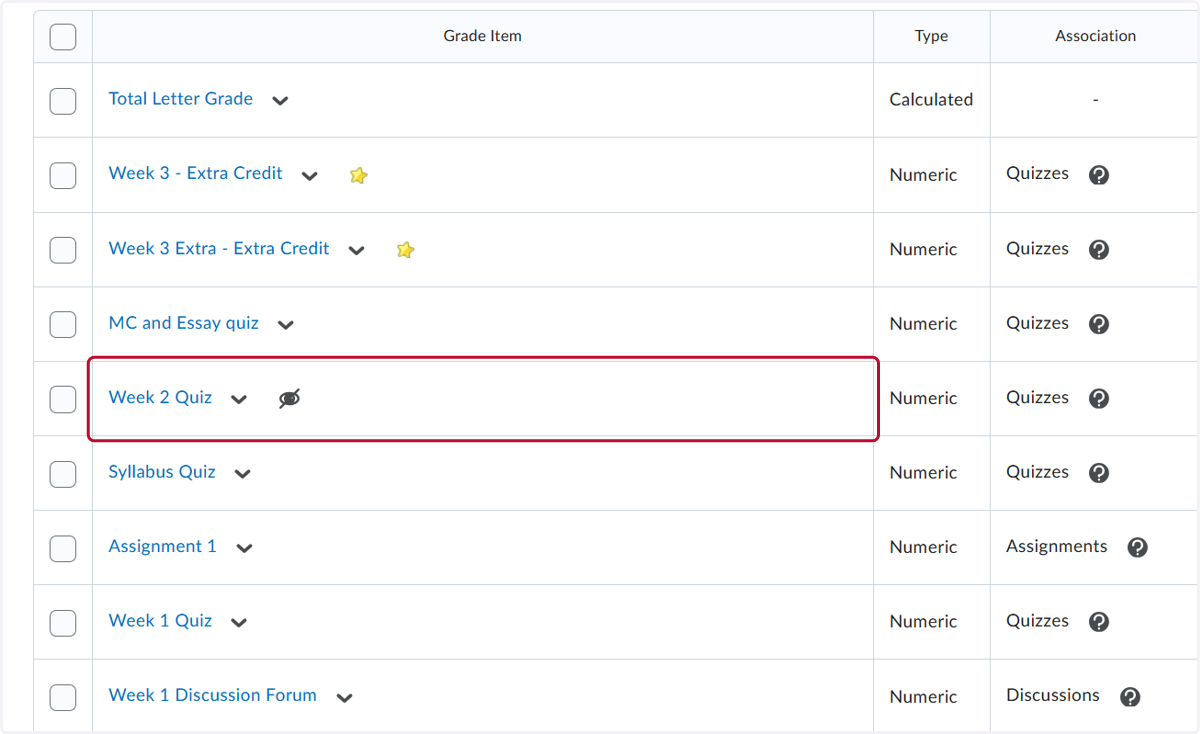1200x734 pixels.
Task: Click Numeric type in Week 2 Quiz row
Action: pyautogui.click(x=923, y=398)
